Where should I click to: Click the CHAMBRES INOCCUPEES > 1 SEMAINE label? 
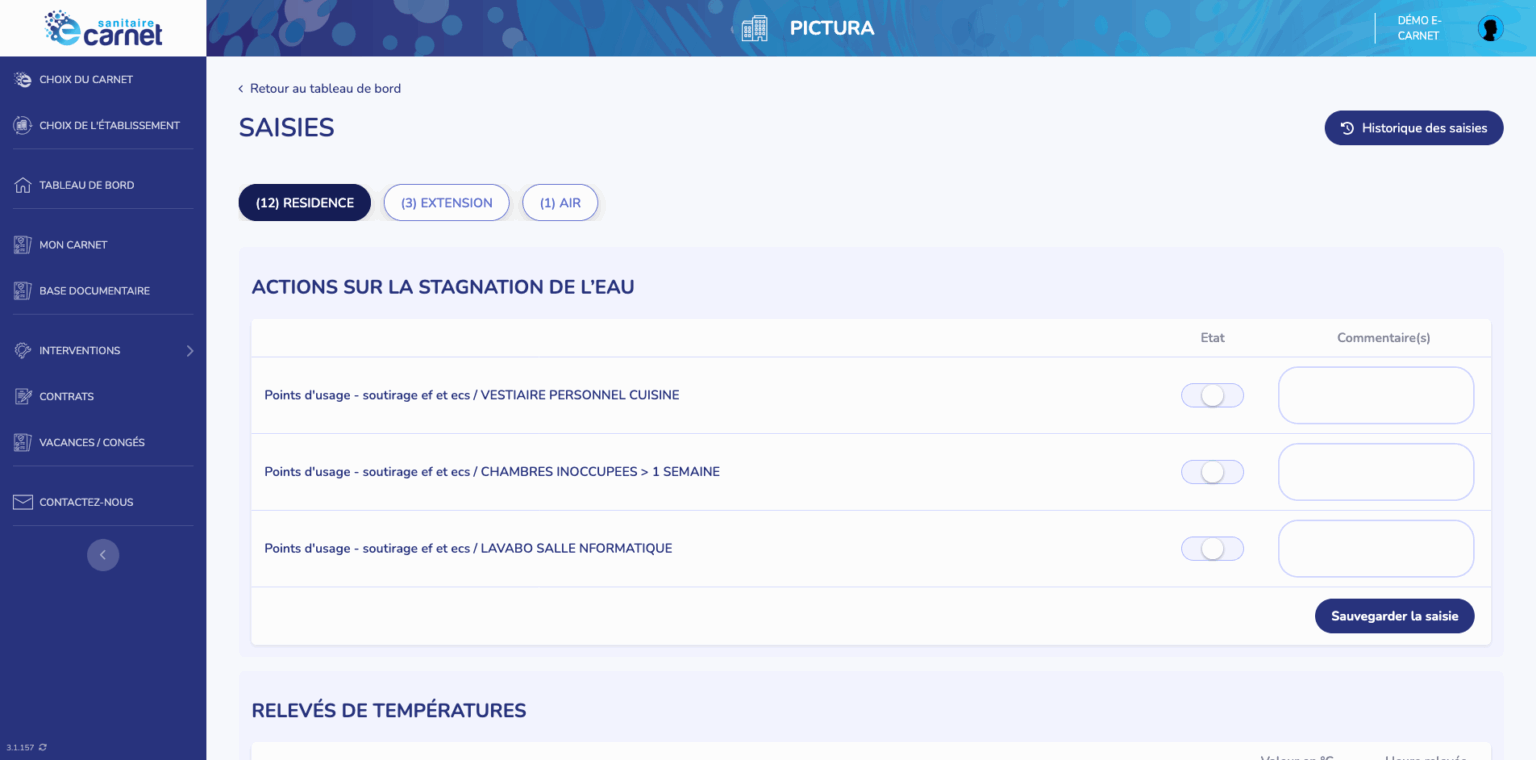(492, 472)
